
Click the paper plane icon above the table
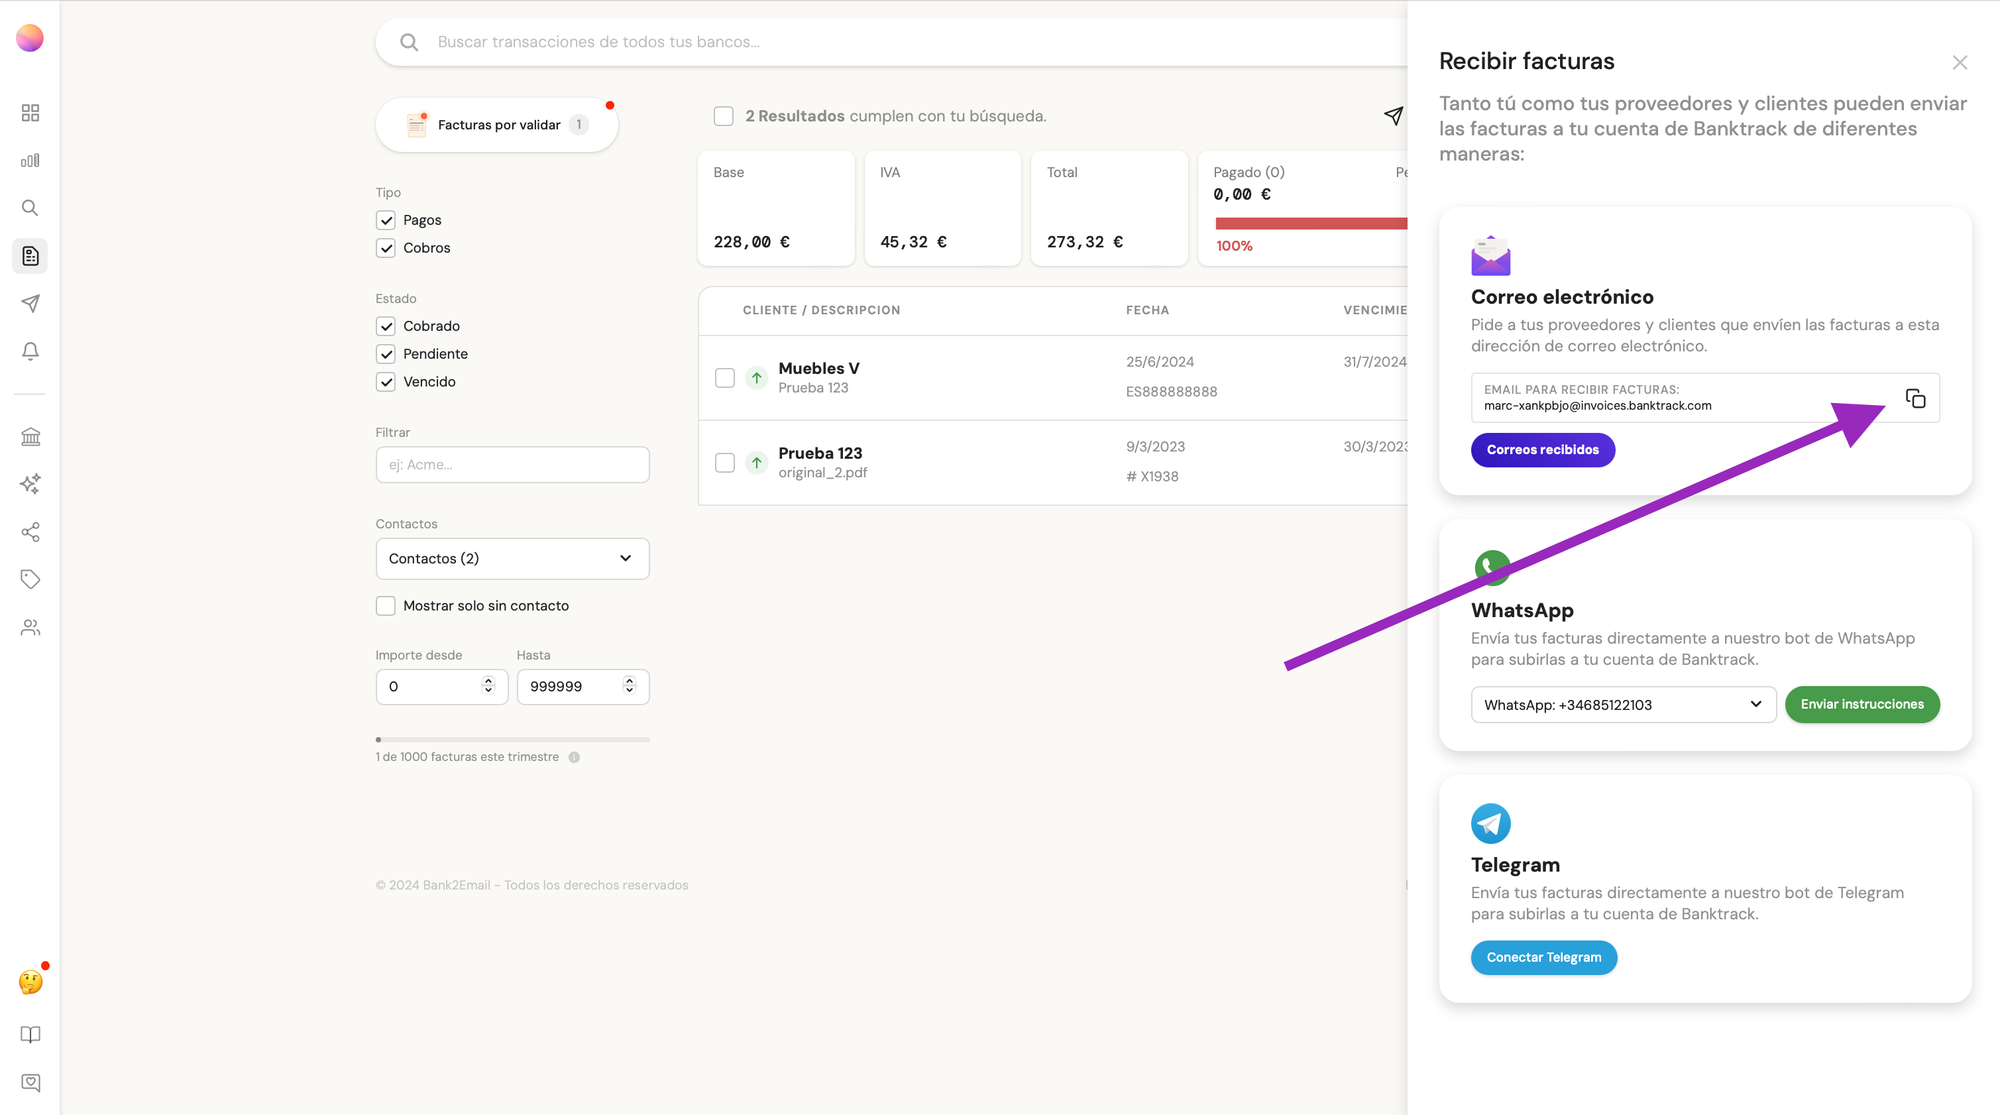(x=1393, y=116)
